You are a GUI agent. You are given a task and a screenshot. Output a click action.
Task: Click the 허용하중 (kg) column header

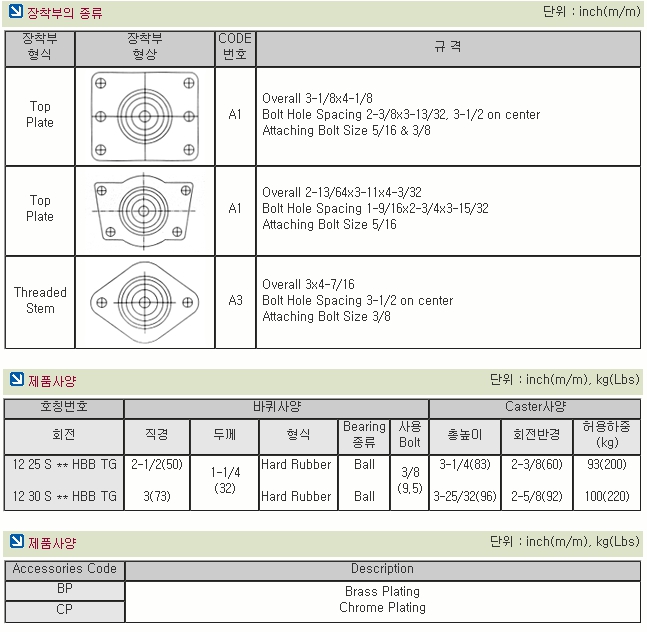(606, 435)
